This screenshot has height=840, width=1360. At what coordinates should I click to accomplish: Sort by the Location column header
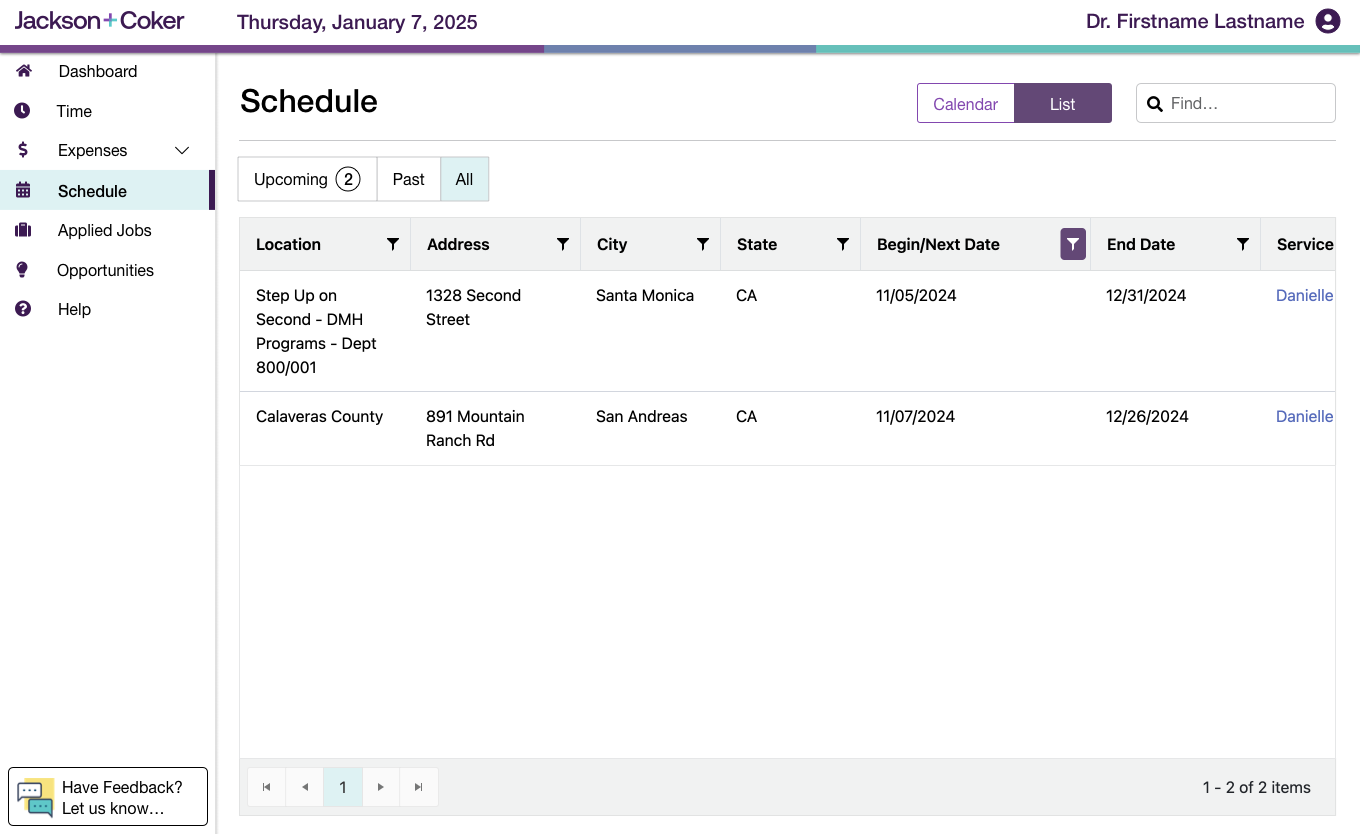coord(288,244)
